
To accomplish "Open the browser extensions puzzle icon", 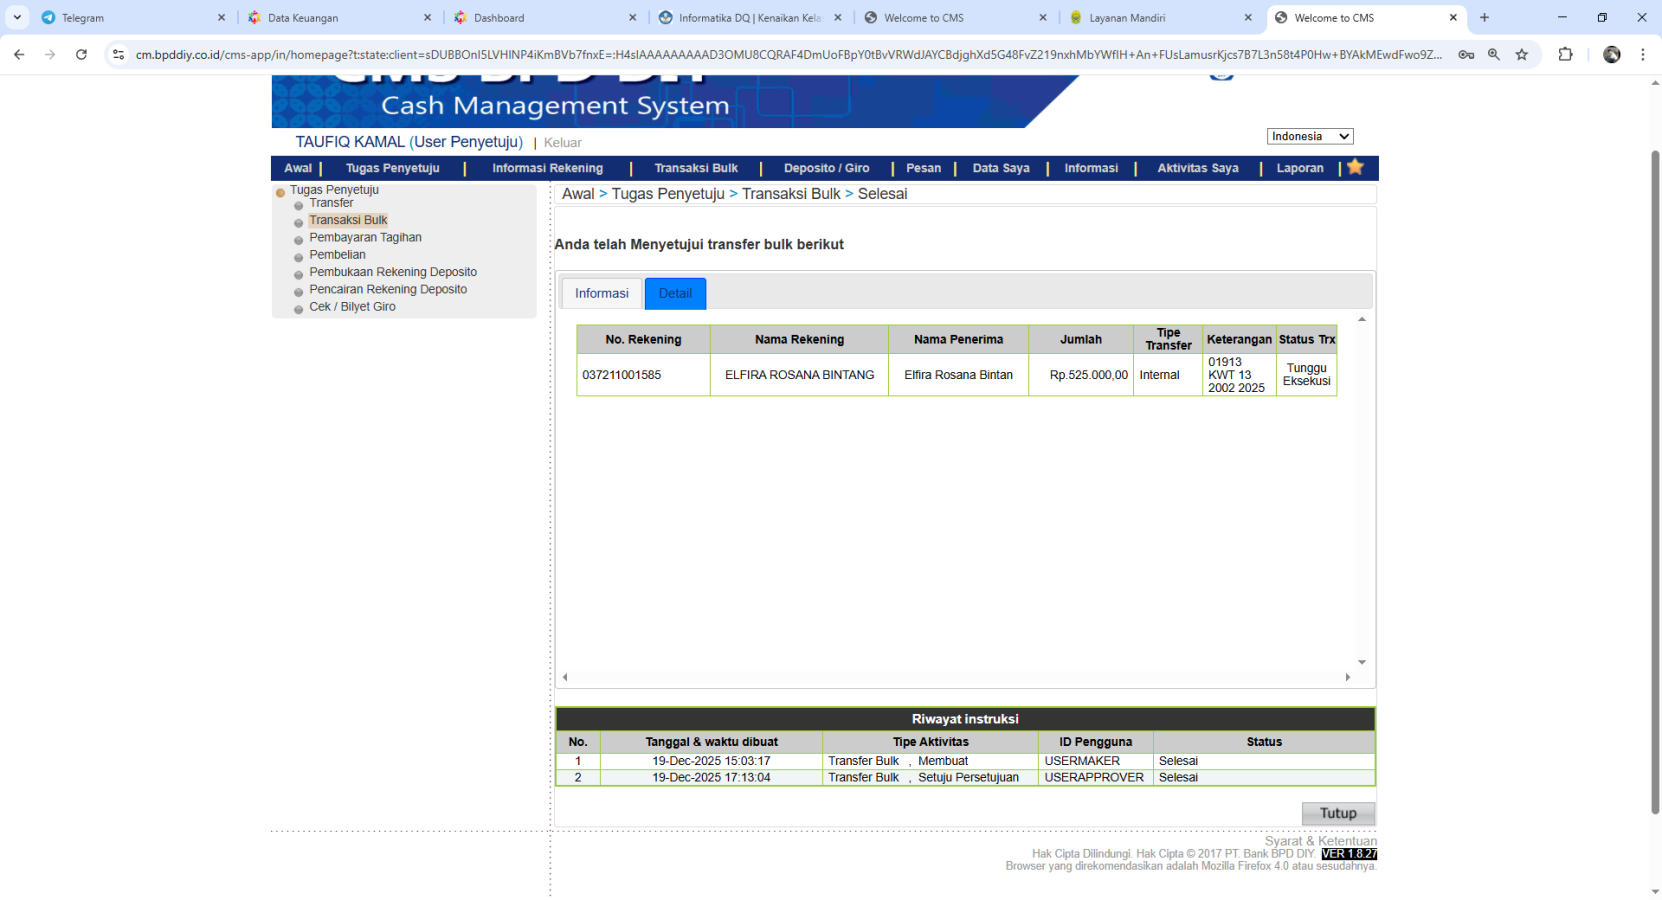I will 1565,55.
